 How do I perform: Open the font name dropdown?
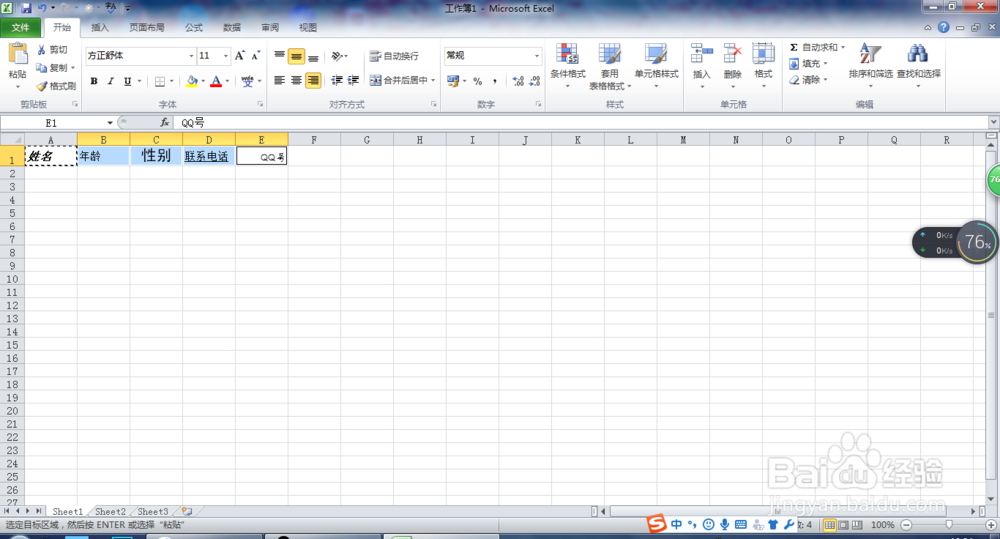coord(191,56)
